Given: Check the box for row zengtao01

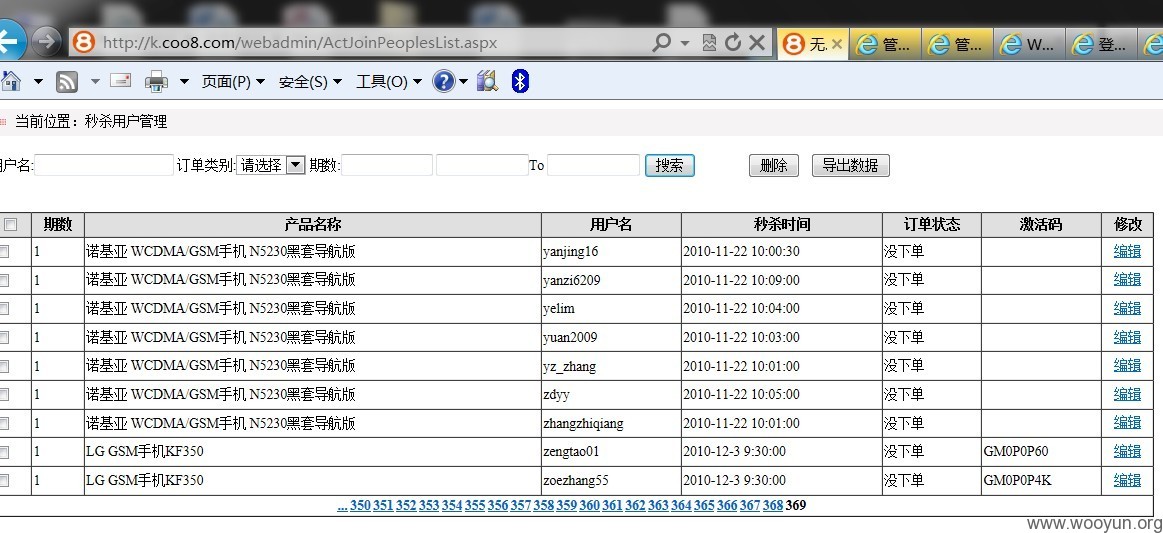Looking at the screenshot, I should coord(3,452).
